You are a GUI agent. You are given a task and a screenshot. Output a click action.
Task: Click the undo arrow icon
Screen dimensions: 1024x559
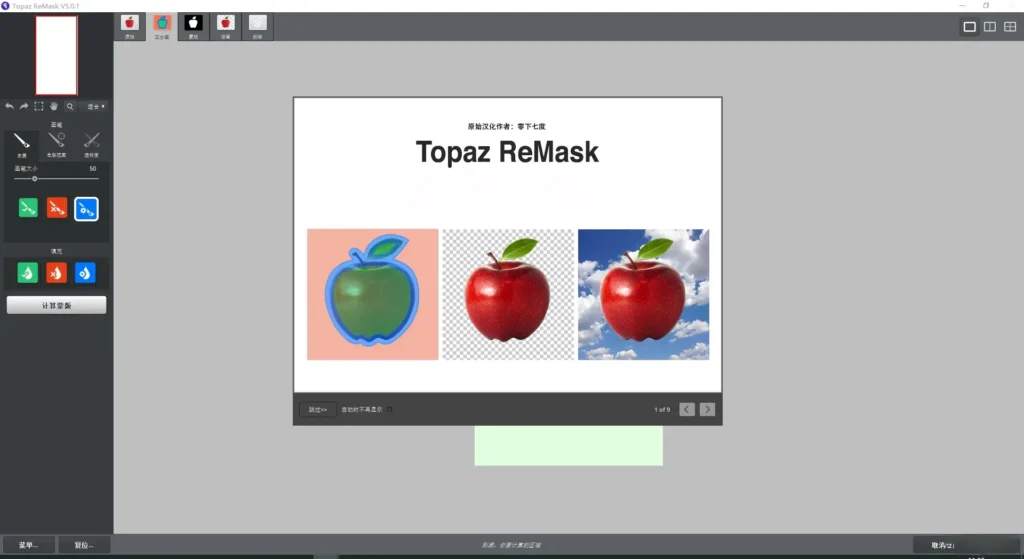click(x=9, y=106)
